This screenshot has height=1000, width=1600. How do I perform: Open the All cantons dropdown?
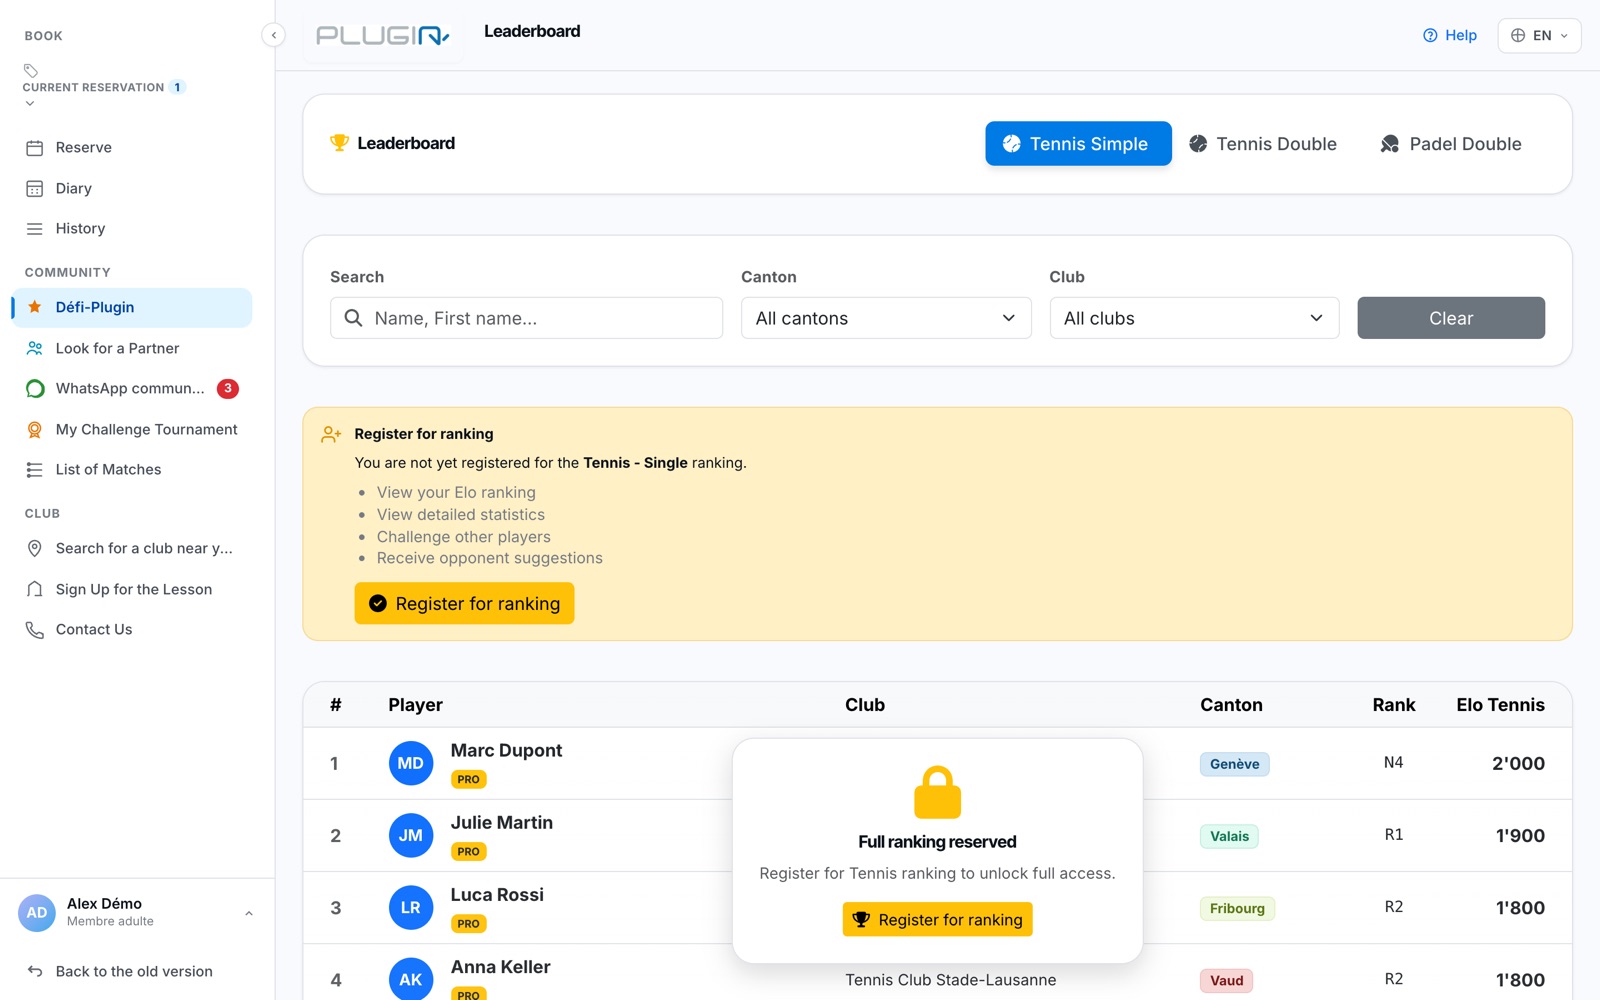pos(886,318)
